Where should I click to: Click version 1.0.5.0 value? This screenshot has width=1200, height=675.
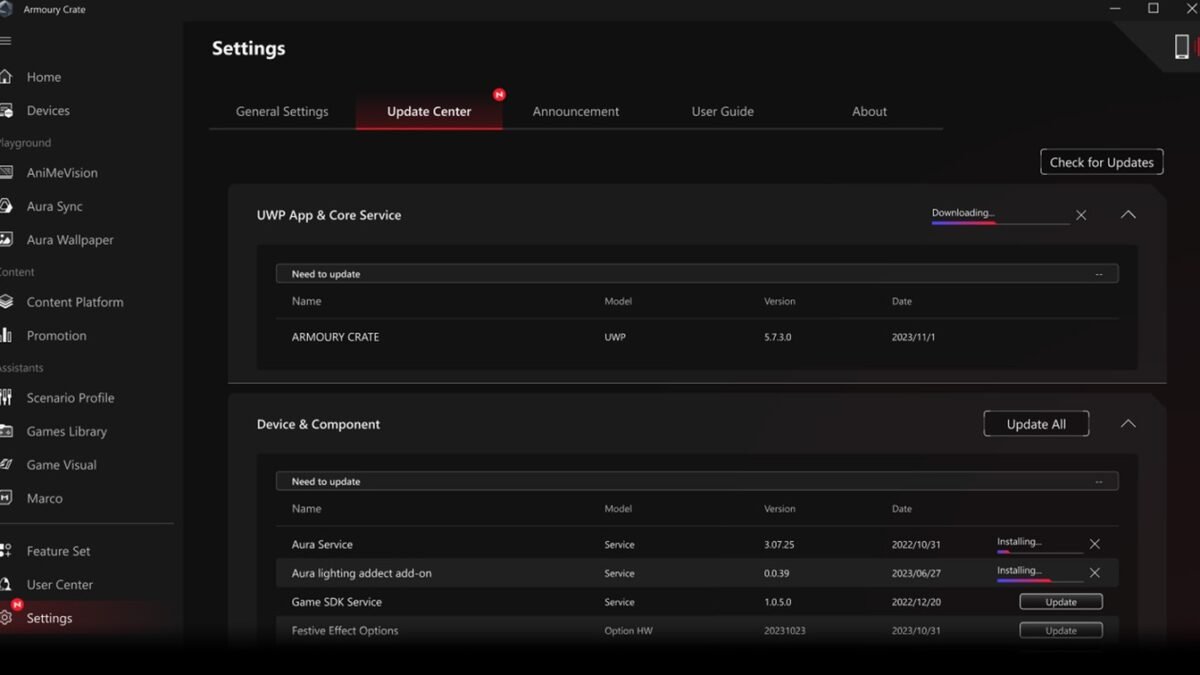777,602
